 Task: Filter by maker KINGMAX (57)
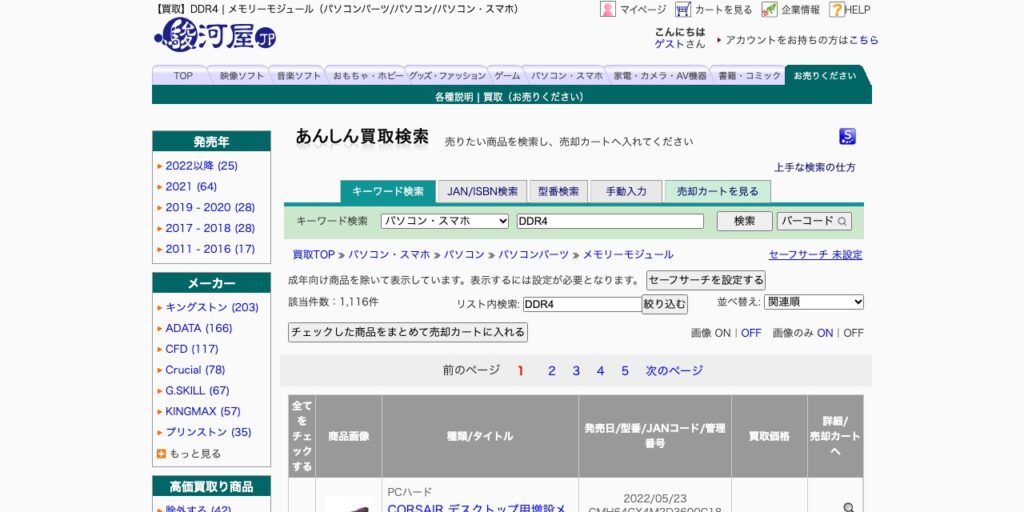(x=202, y=412)
